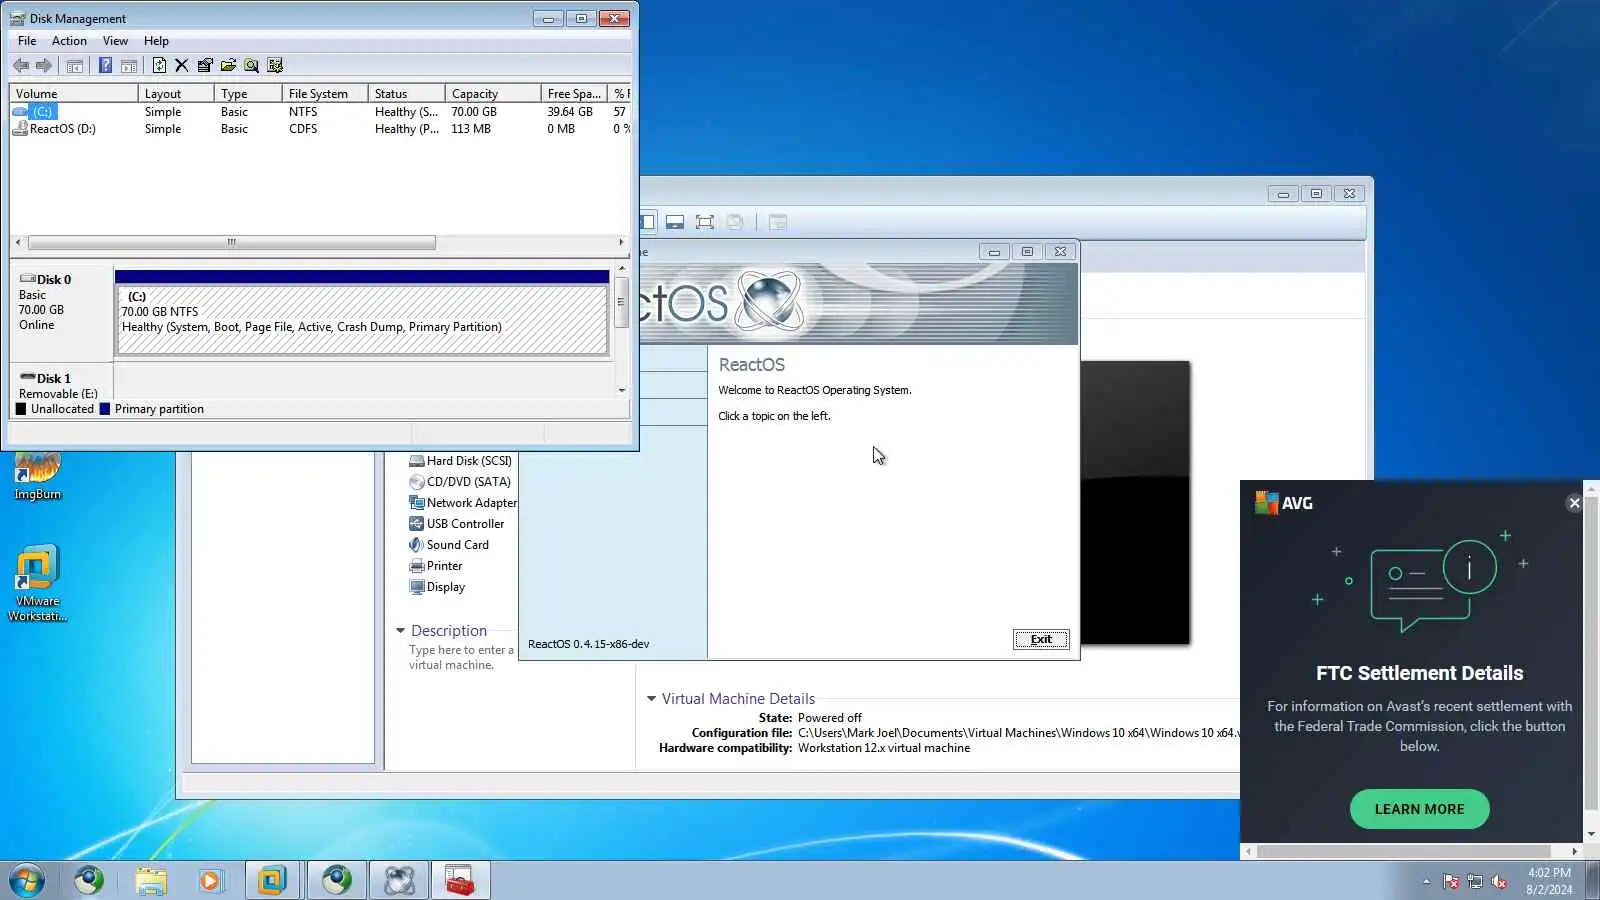Open ImgBurn desktop shortcut
This screenshot has width=1600, height=900.
click(x=38, y=476)
